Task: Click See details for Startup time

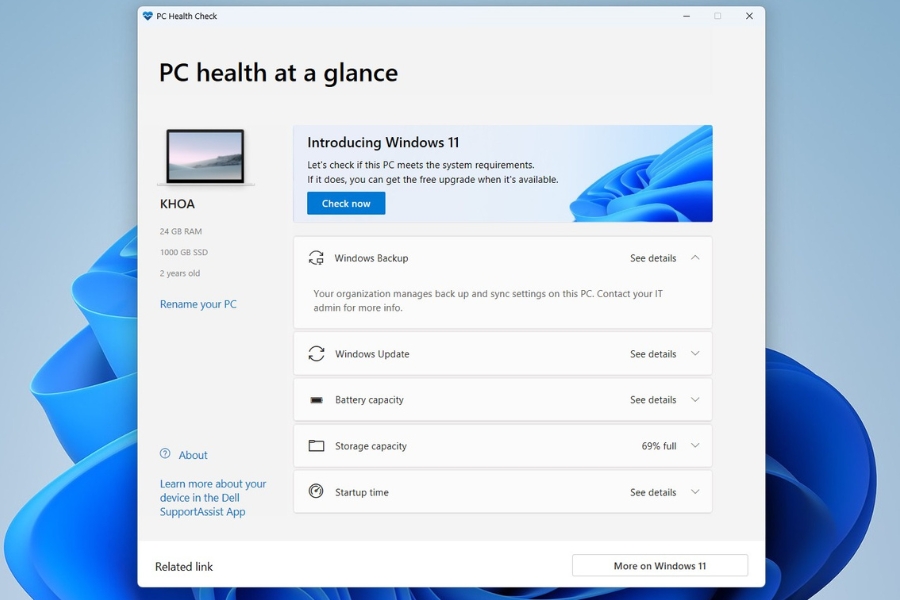Action: [653, 493]
